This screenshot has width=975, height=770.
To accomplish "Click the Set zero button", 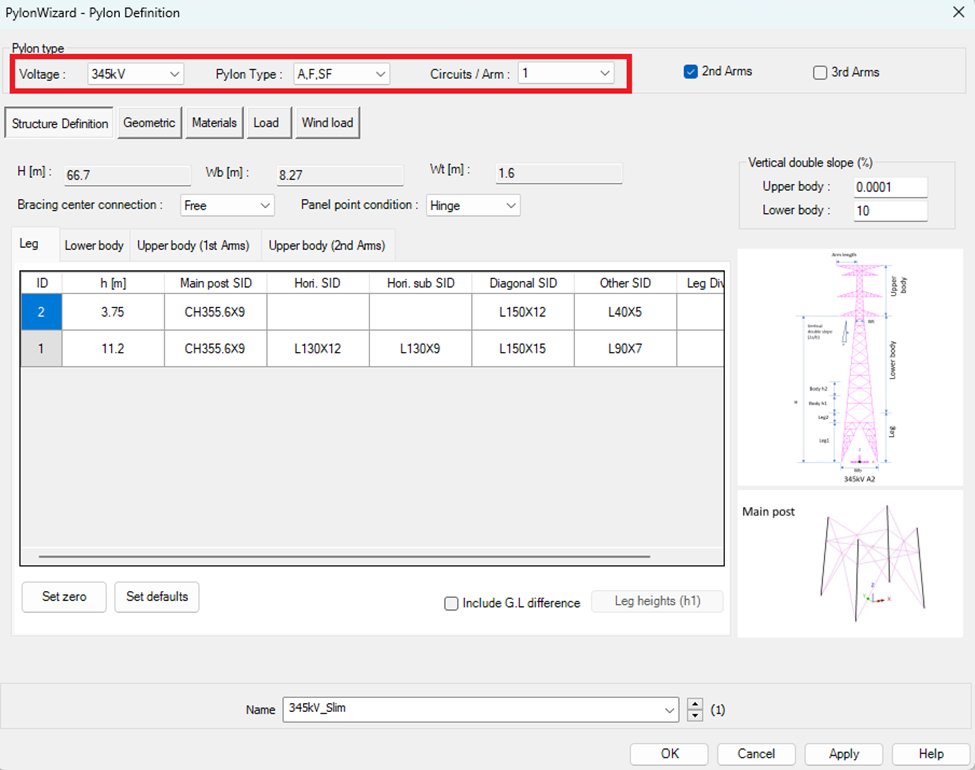I will (x=64, y=597).
